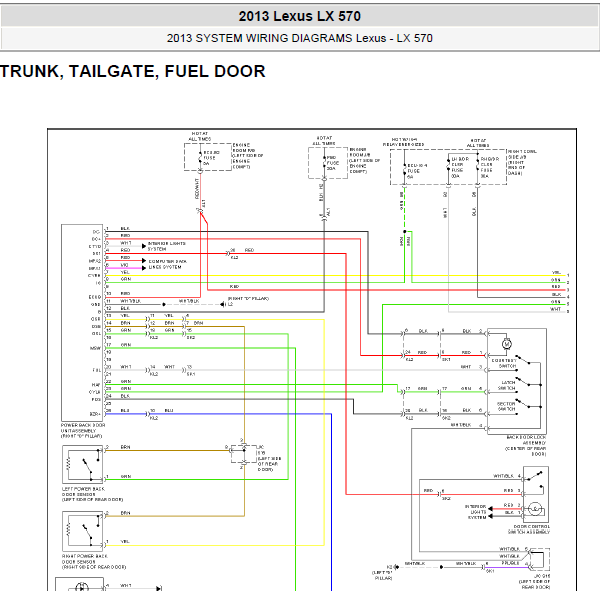Click the J/C S16 junction connector box
600x591 pixels.
pos(244,454)
